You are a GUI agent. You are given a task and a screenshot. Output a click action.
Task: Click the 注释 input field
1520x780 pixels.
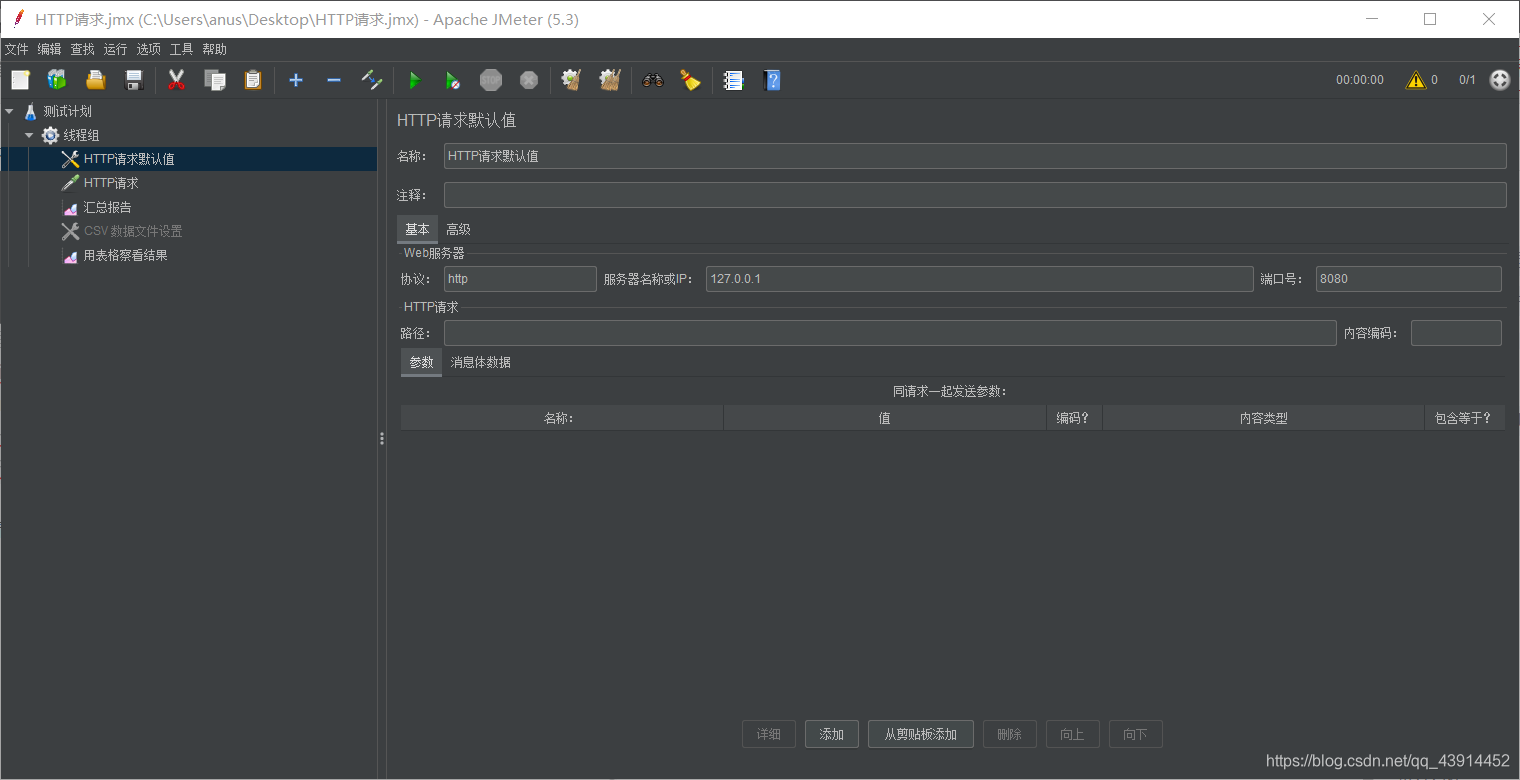pos(975,195)
